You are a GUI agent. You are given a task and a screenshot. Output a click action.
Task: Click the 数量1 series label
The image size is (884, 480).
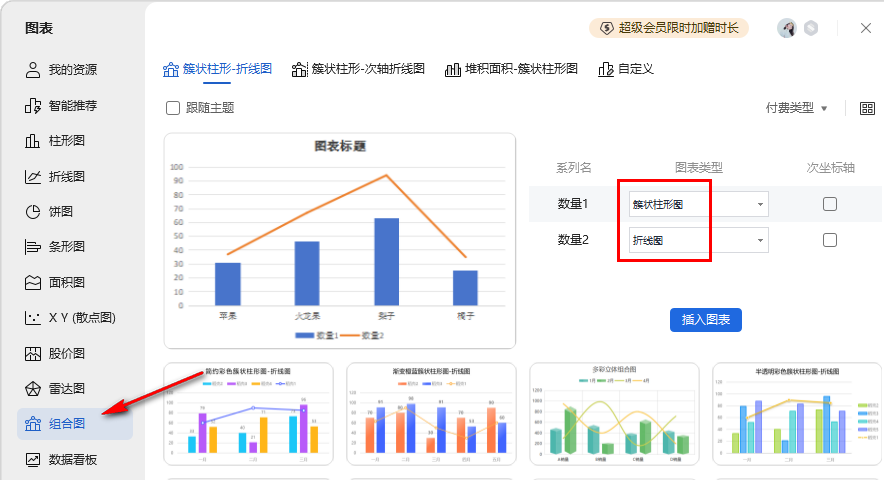(x=573, y=204)
